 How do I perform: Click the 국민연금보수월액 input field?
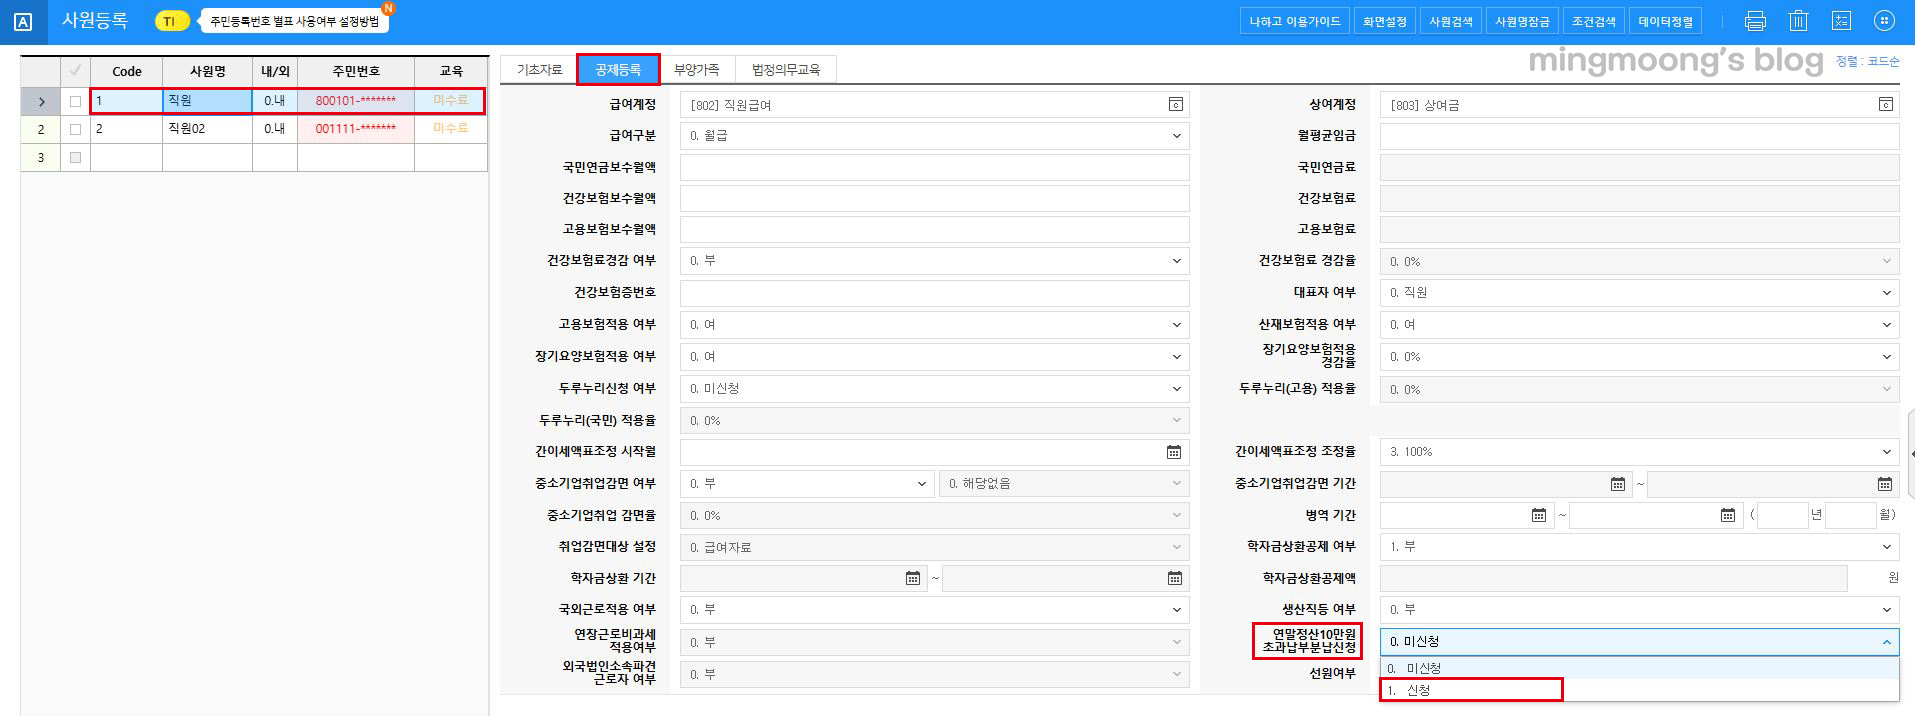click(934, 167)
